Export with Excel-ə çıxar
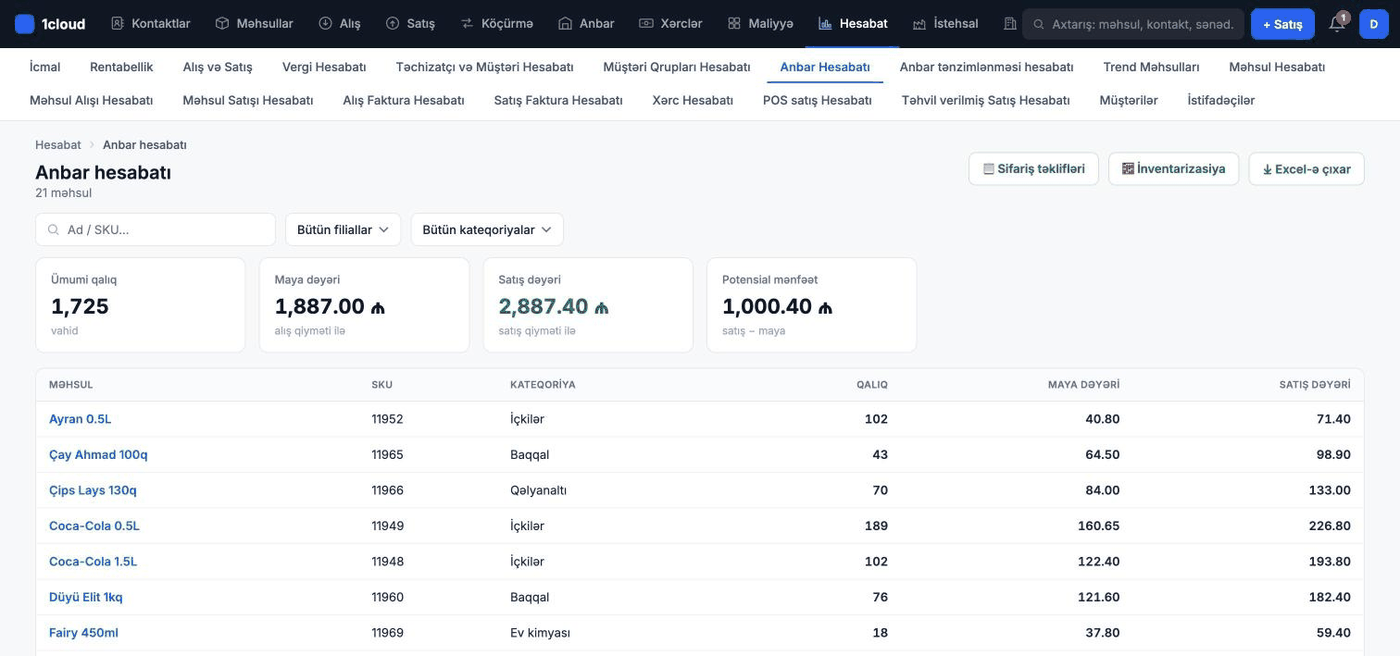This screenshot has height=656, width=1400. tap(1306, 169)
